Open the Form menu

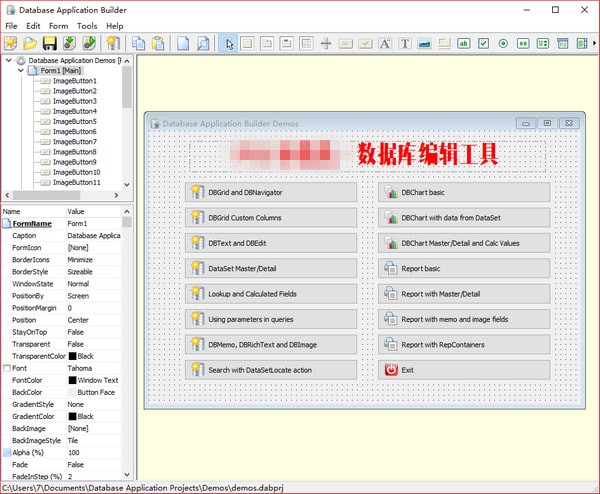tap(58, 25)
